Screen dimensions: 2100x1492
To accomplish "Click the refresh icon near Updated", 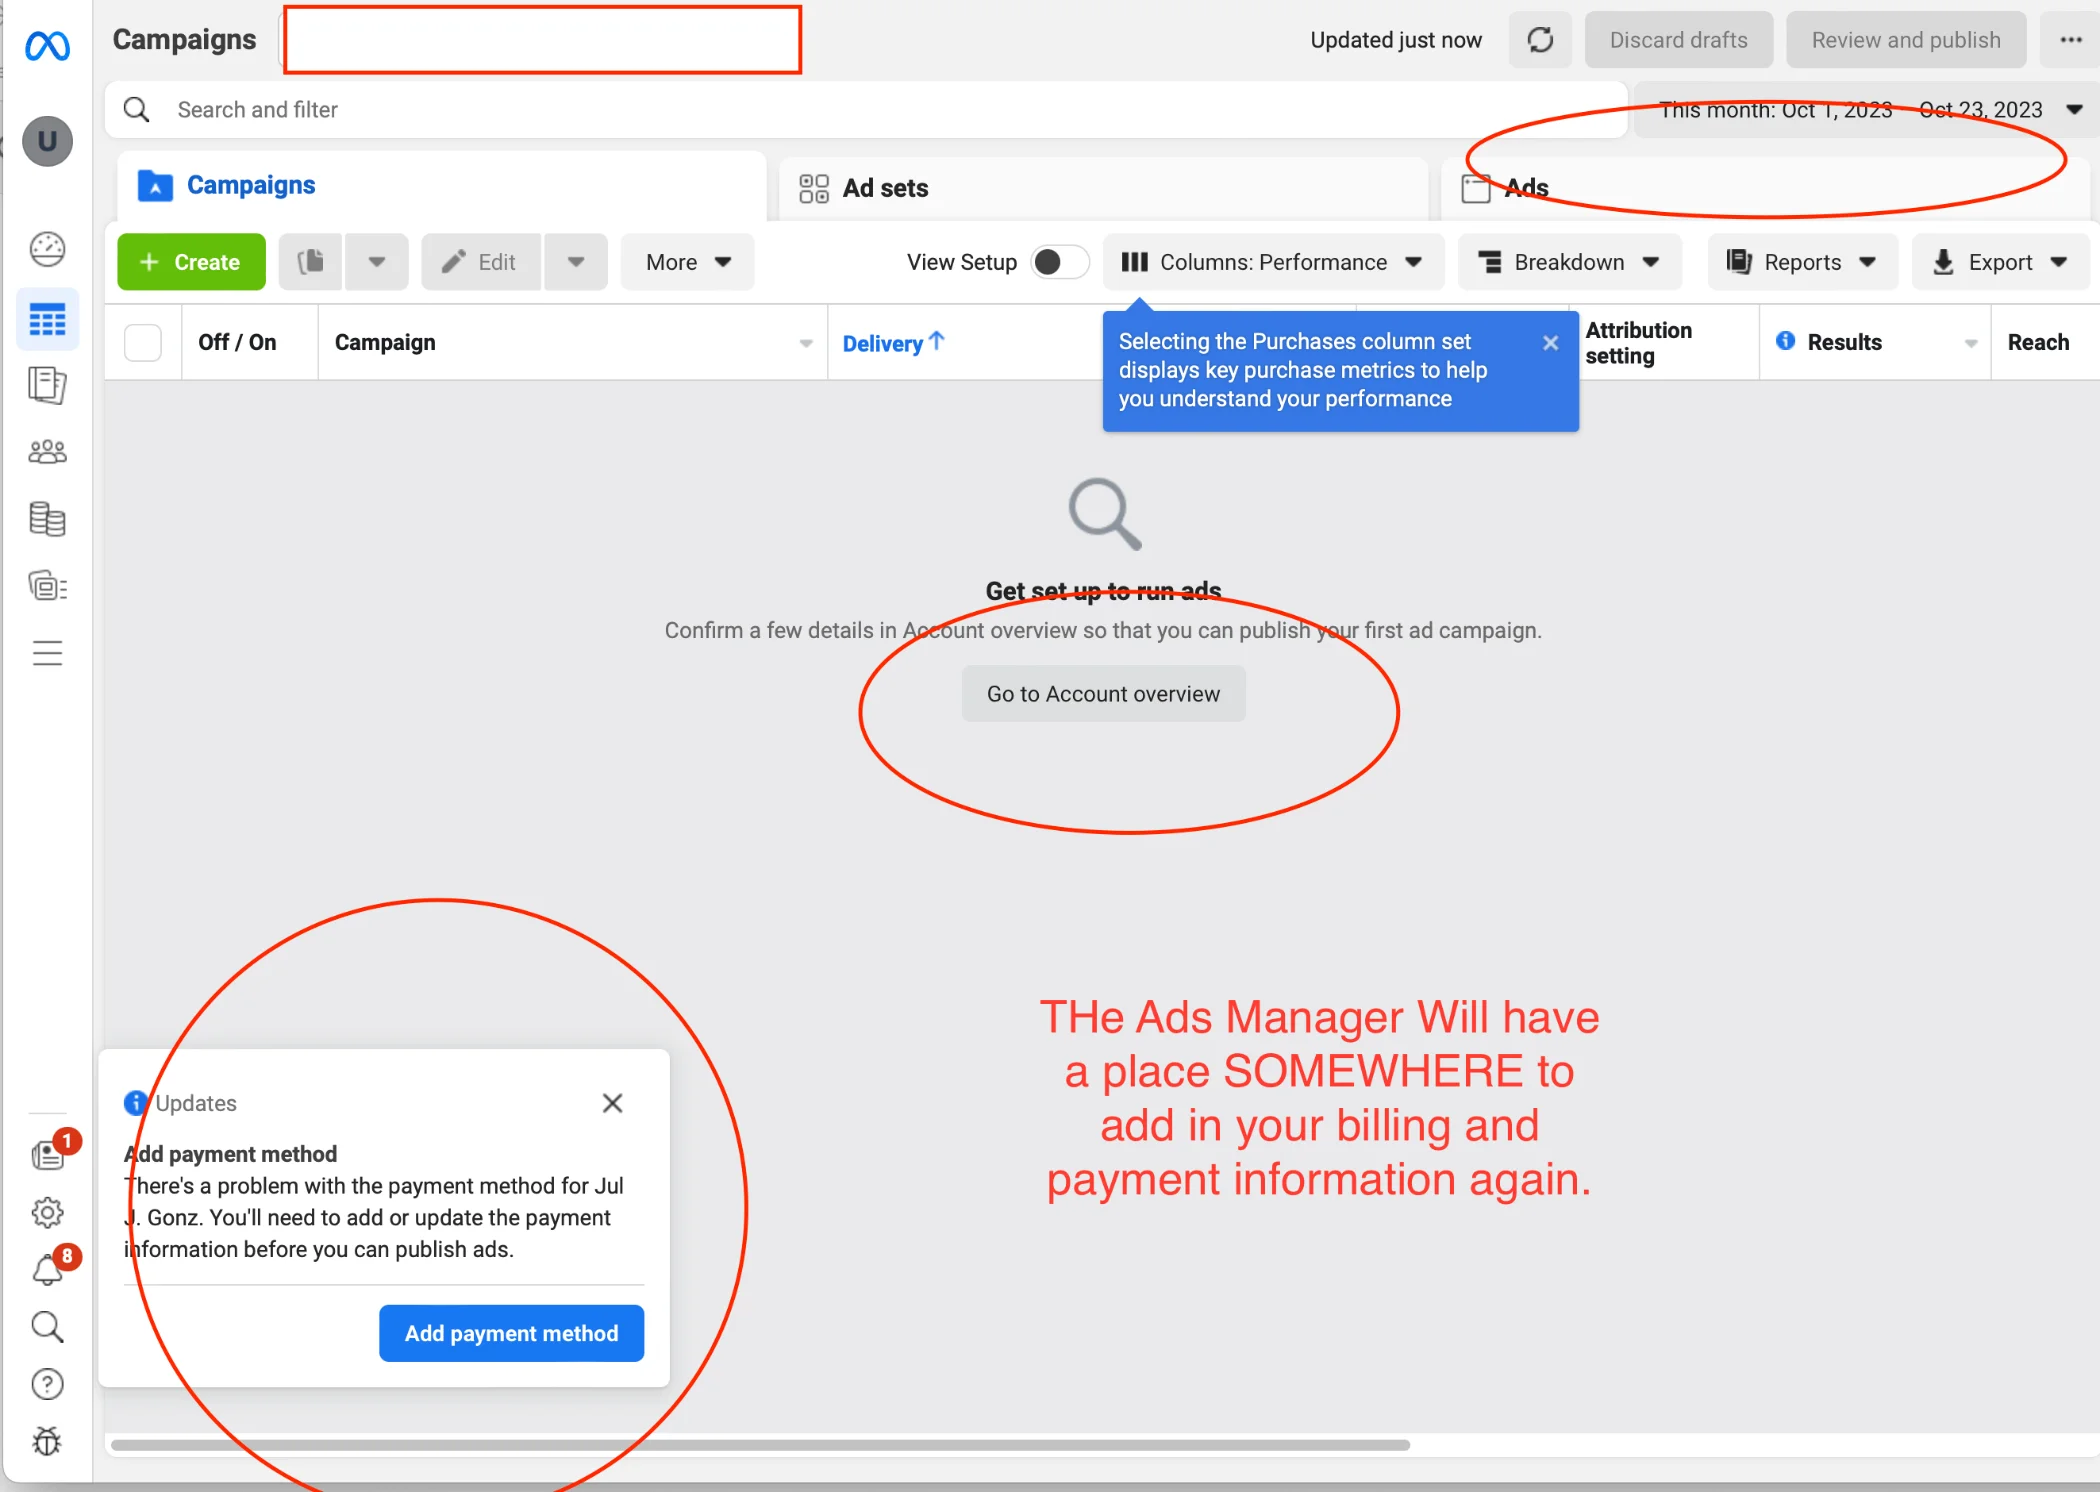I will [x=1540, y=40].
